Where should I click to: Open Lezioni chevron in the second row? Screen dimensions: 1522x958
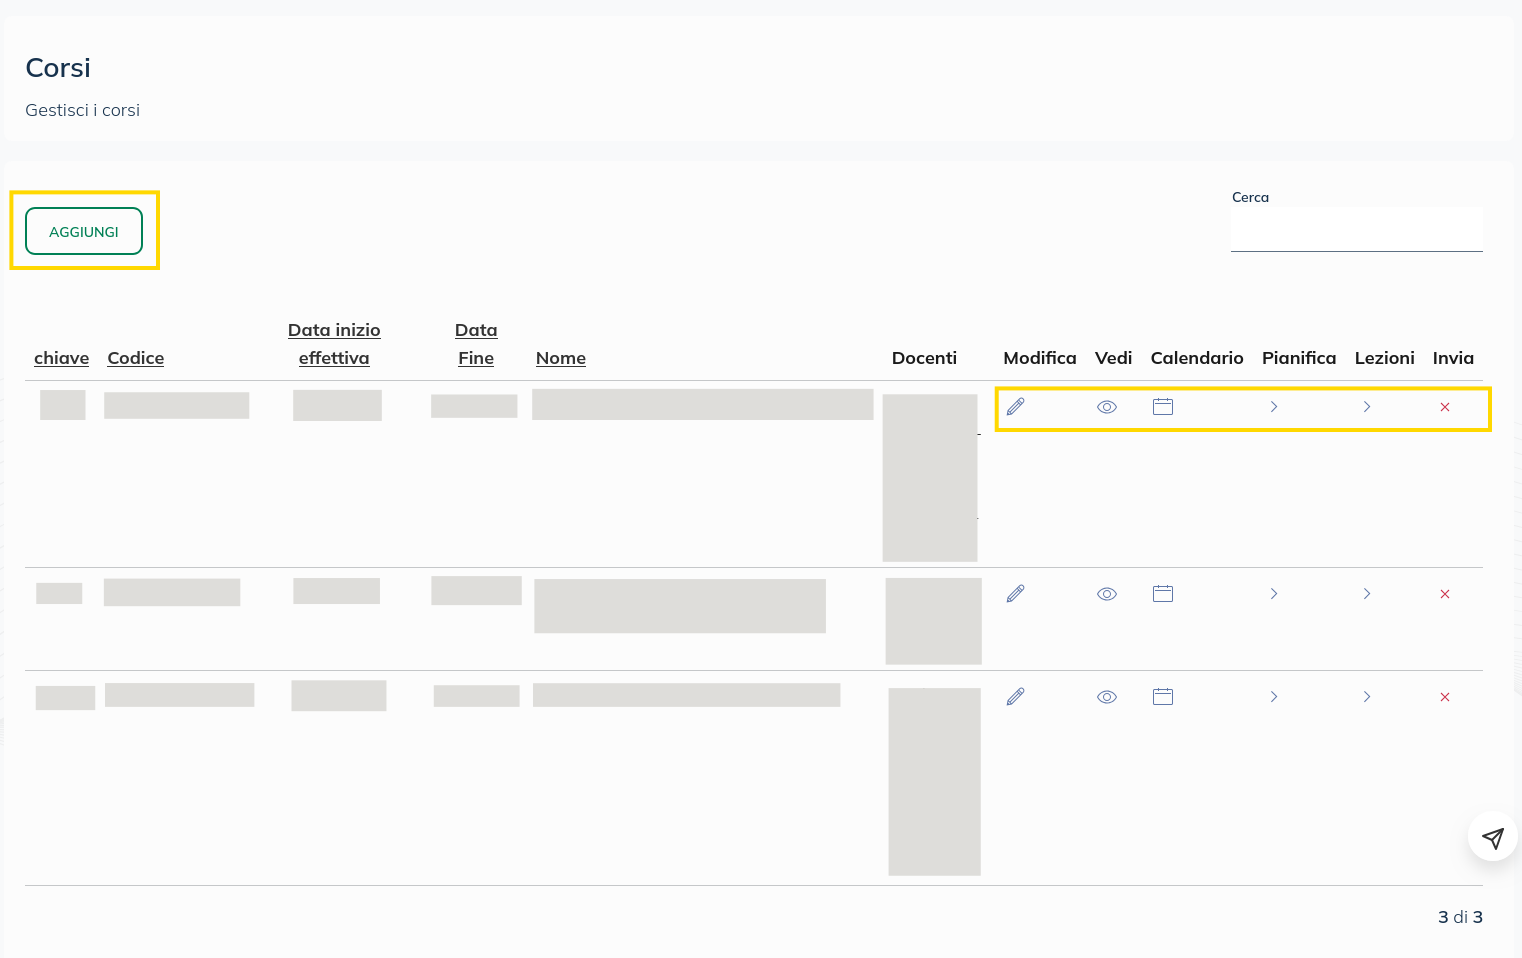coord(1366,594)
